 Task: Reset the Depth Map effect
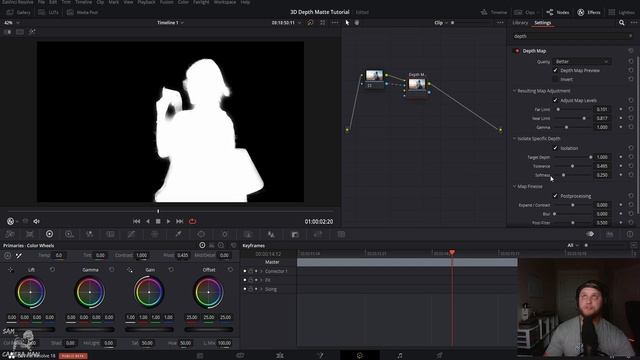(x=631, y=51)
